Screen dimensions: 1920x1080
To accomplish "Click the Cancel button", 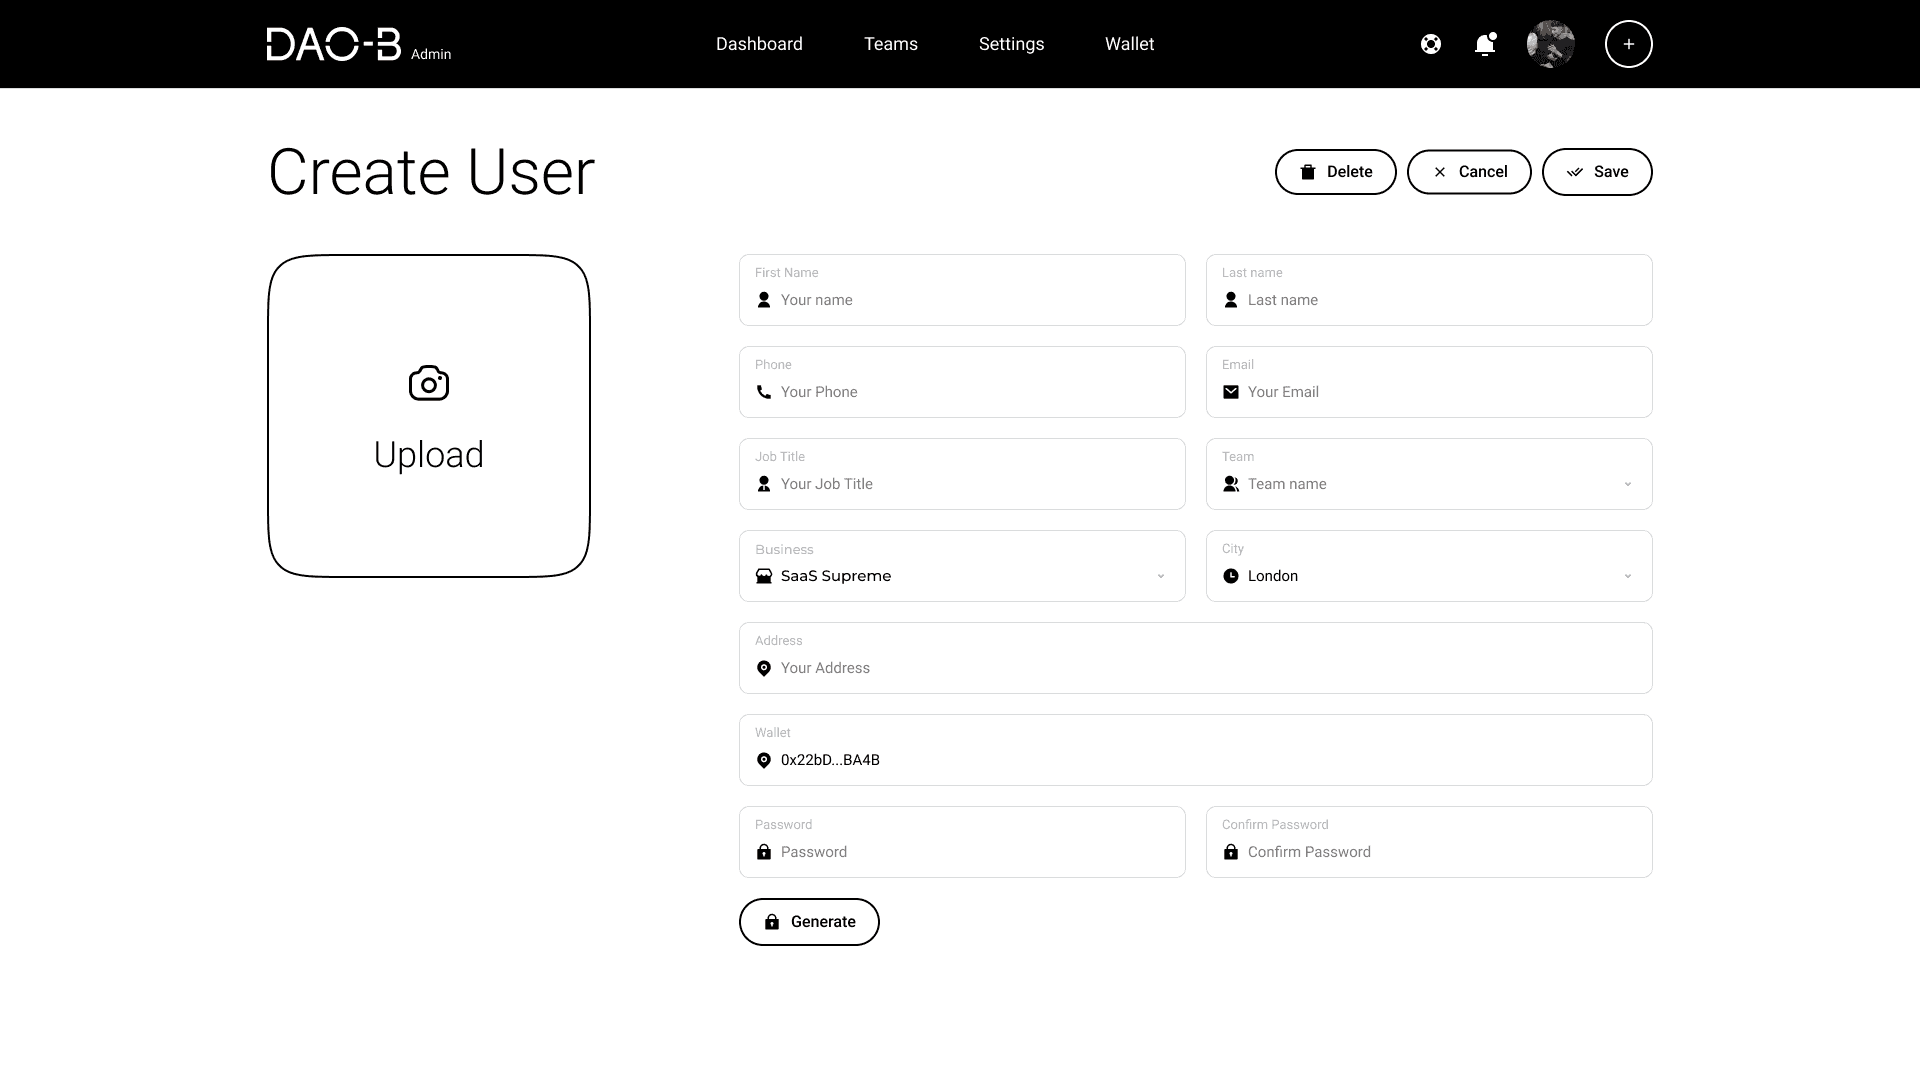I will tap(1469, 172).
